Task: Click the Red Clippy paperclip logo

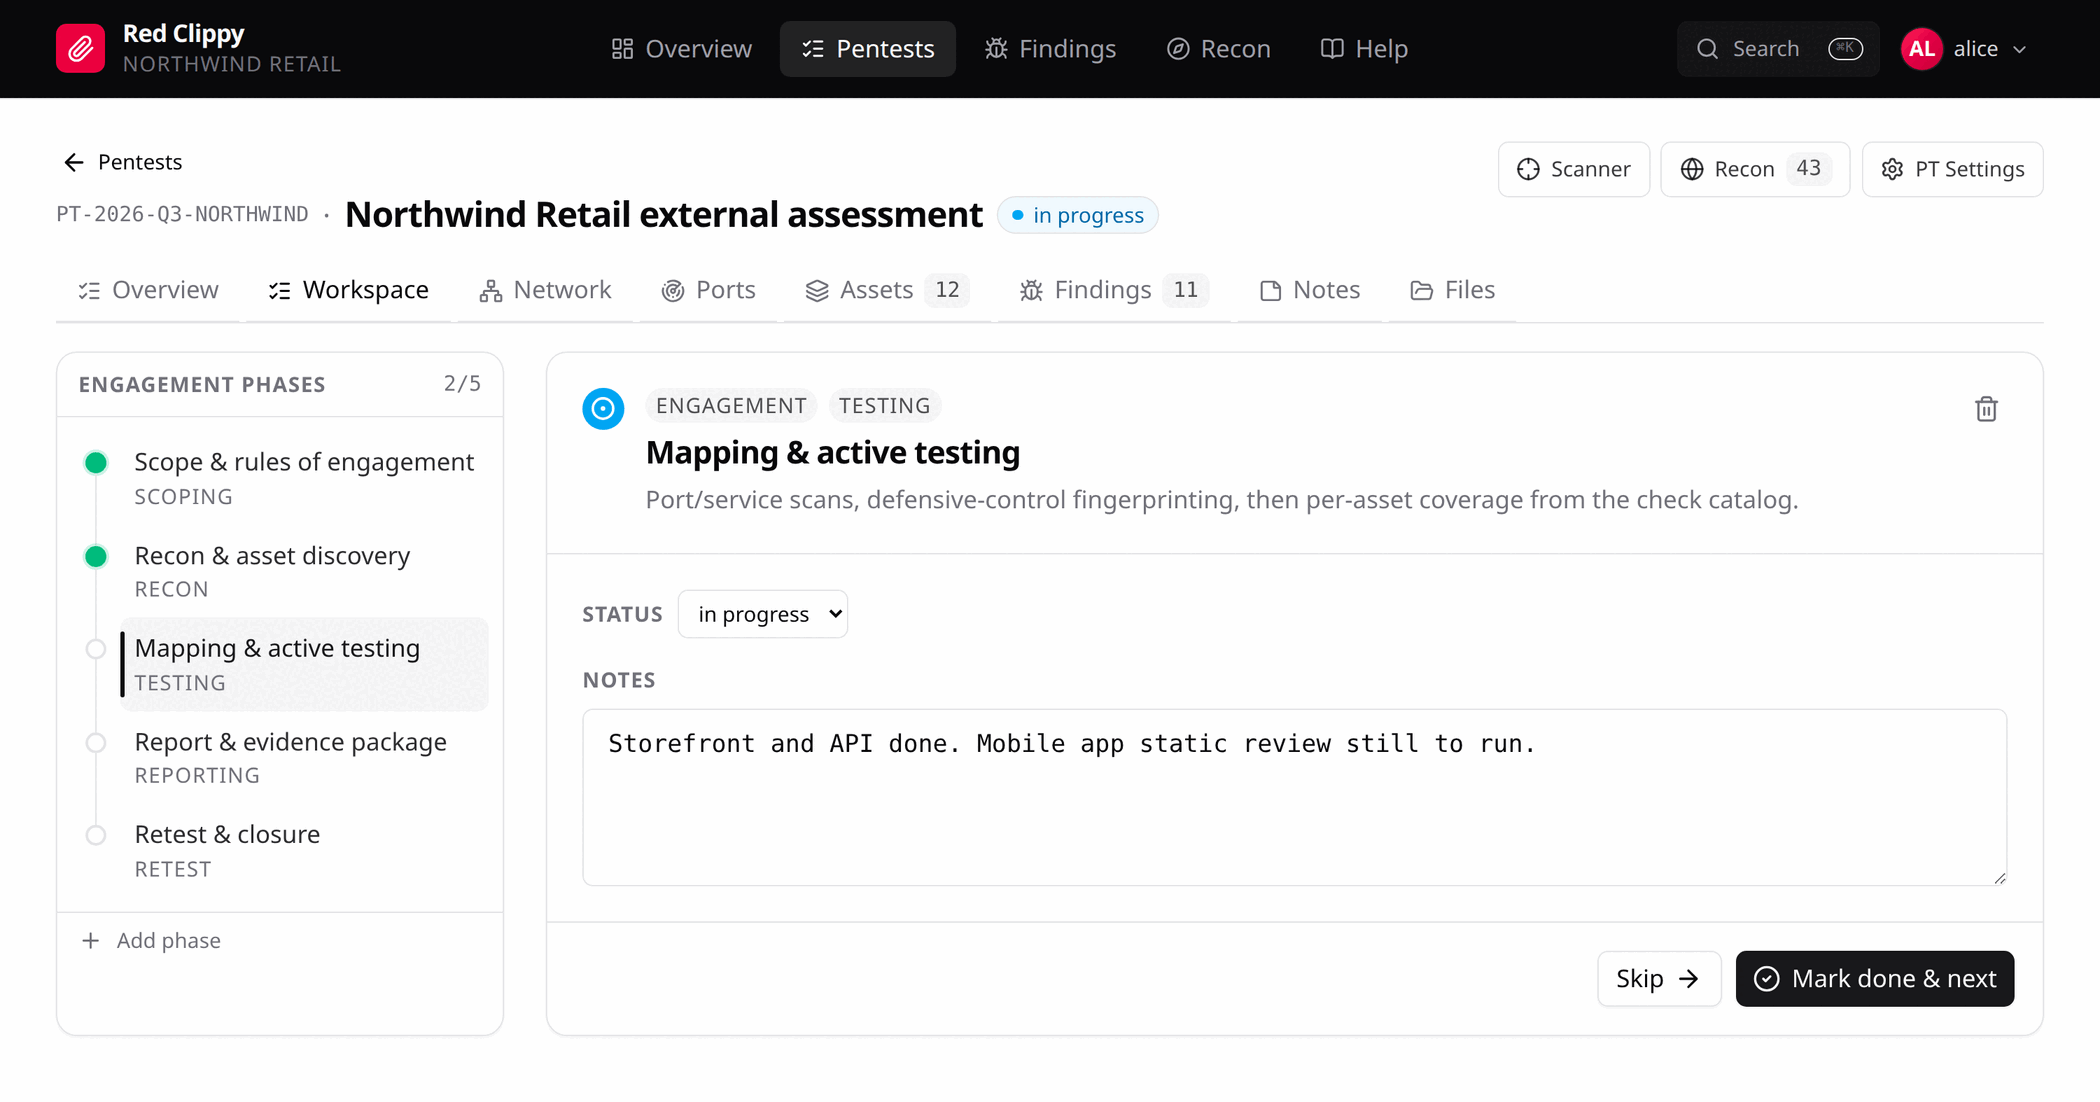Action: coord(80,49)
